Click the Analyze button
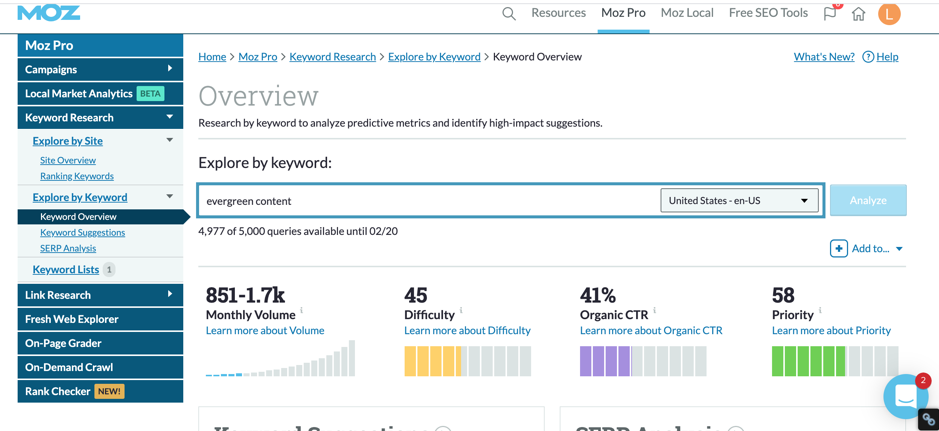This screenshot has width=939, height=431. pos(868,201)
